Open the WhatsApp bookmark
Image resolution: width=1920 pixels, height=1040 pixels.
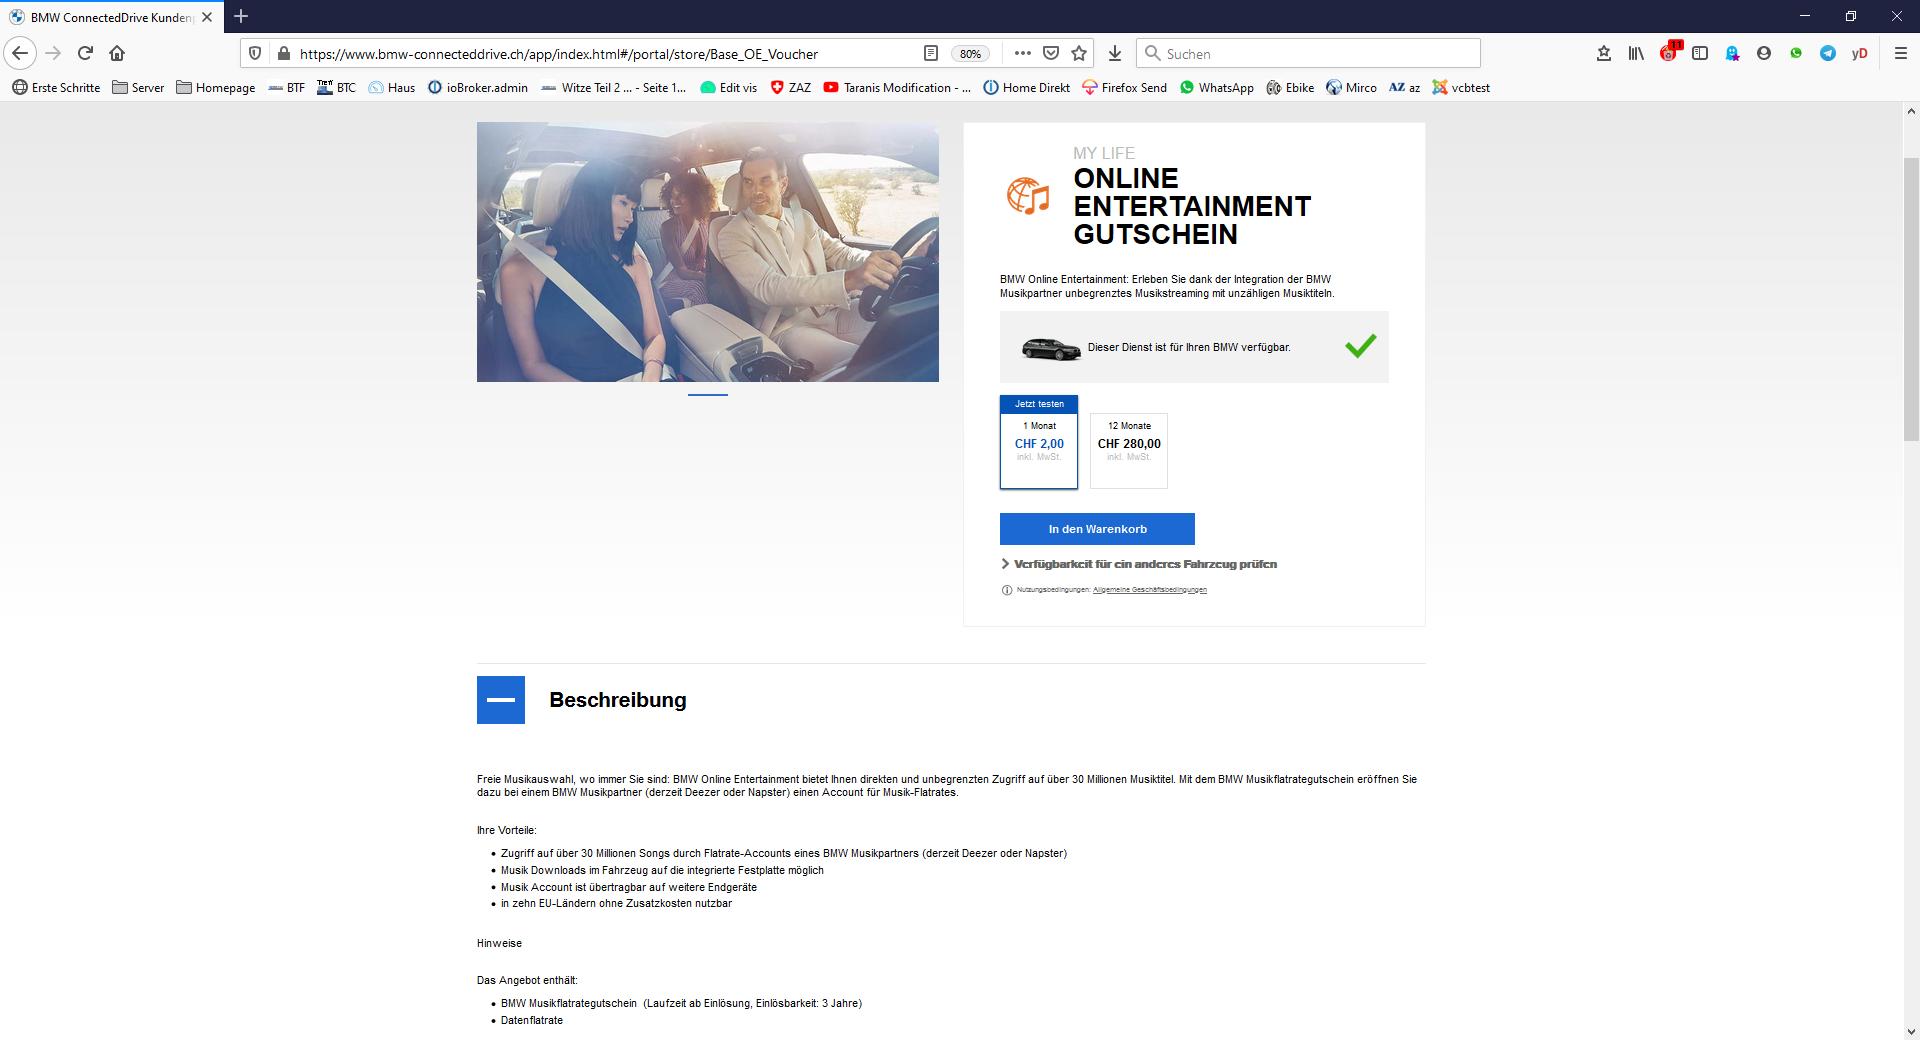click(x=1216, y=88)
